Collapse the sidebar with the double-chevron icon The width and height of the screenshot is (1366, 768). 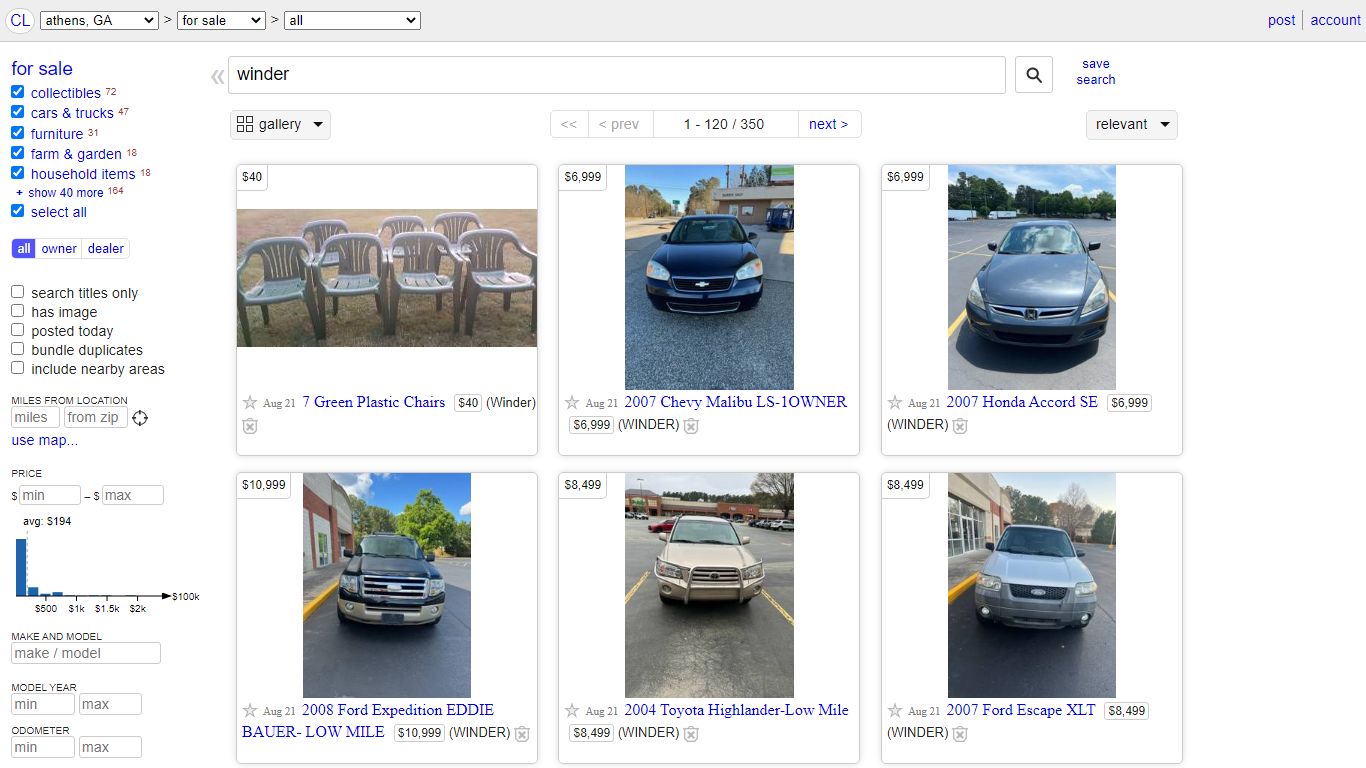pos(217,77)
